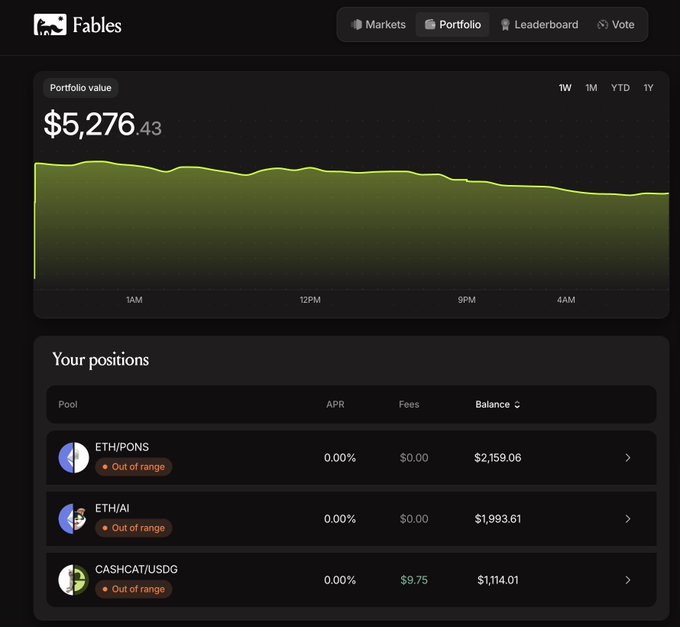
Task: Click the ETH/AI token pair icon
Action: (x=73, y=519)
